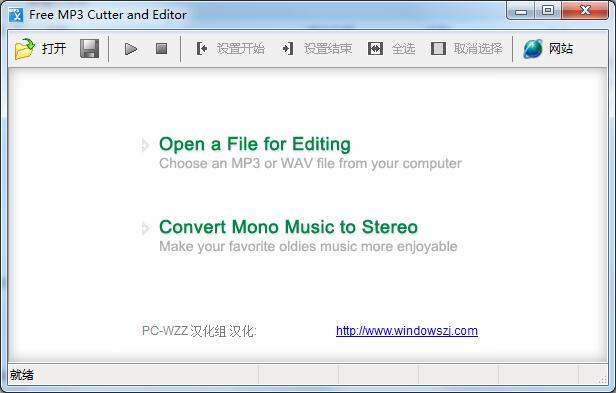Click the arrow beside Open a File
616x393 pixels.
coord(145,145)
